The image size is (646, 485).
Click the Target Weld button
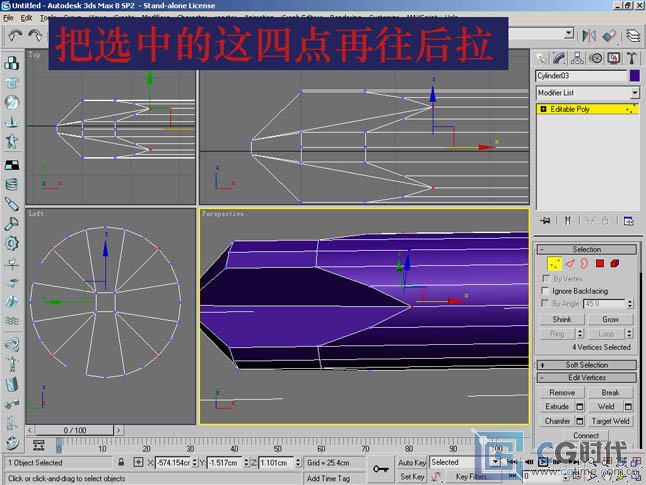click(611, 421)
